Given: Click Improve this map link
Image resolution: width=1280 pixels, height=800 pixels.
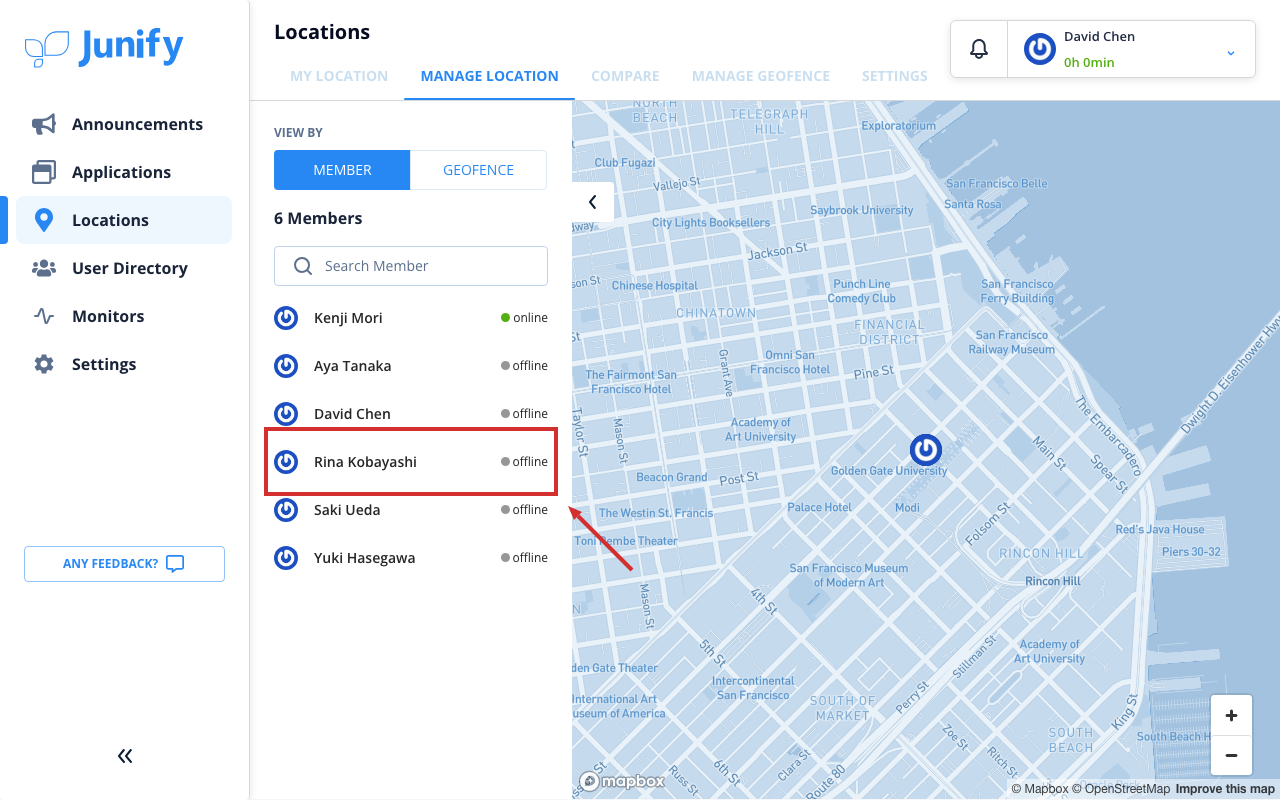Looking at the screenshot, I should (1225, 789).
